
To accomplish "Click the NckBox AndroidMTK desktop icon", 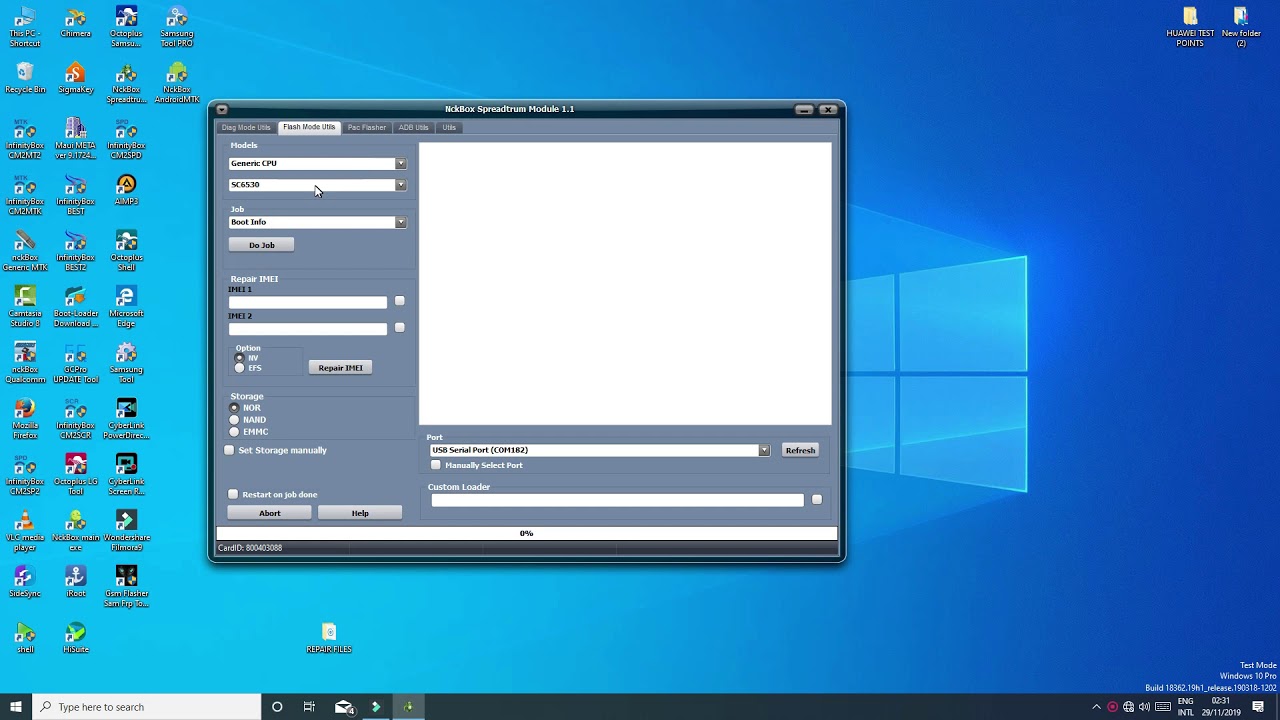I will 177,83.
